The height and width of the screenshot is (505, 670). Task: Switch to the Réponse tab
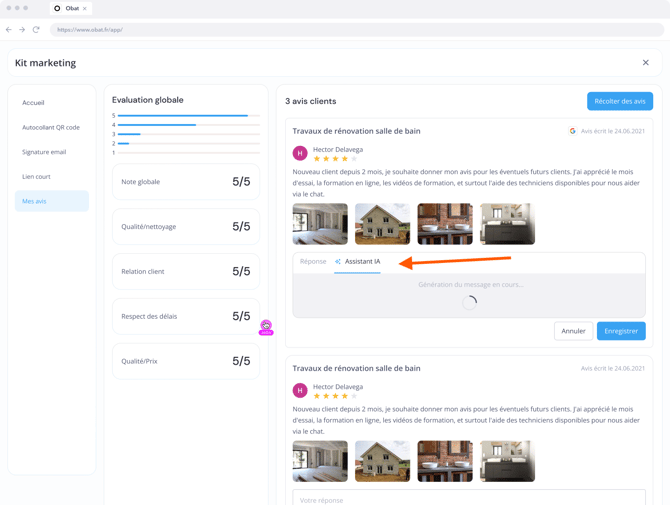tap(313, 262)
